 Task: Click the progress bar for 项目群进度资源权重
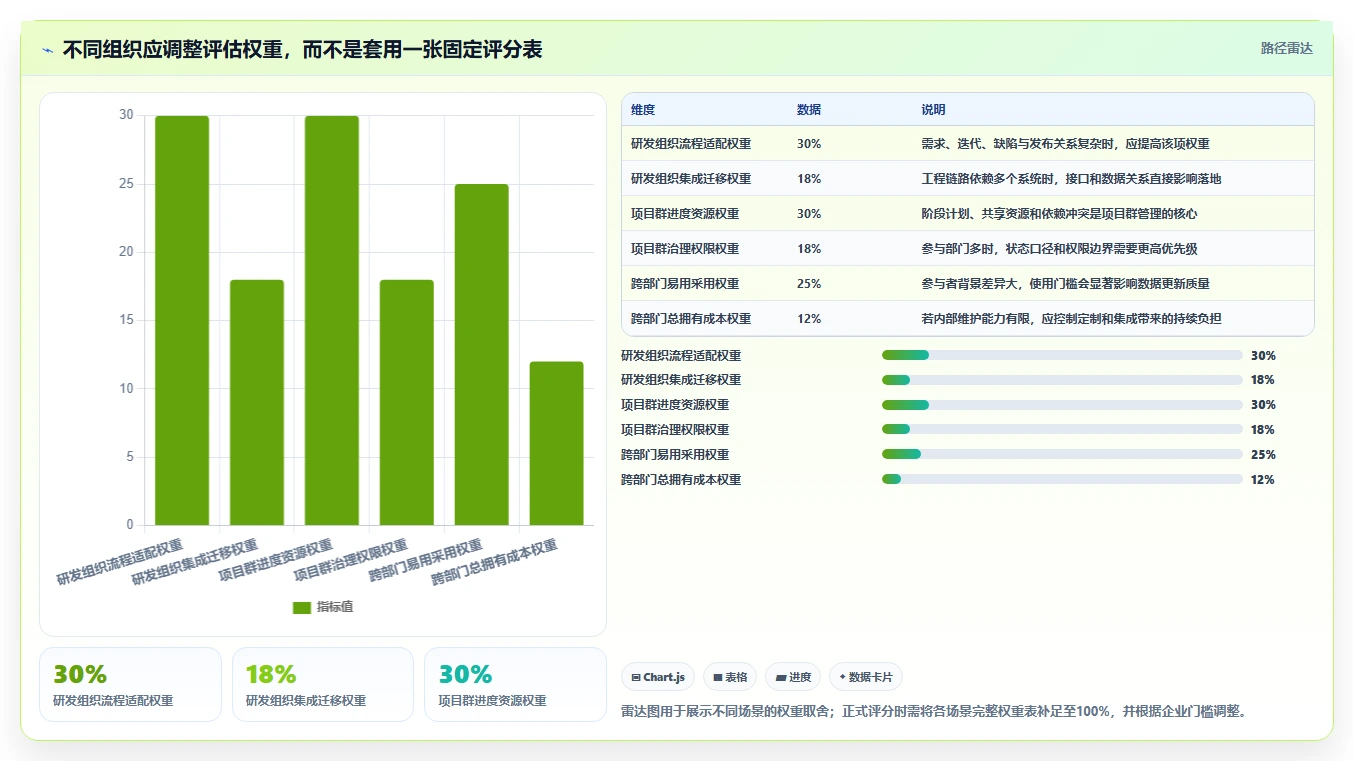pos(1062,405)
